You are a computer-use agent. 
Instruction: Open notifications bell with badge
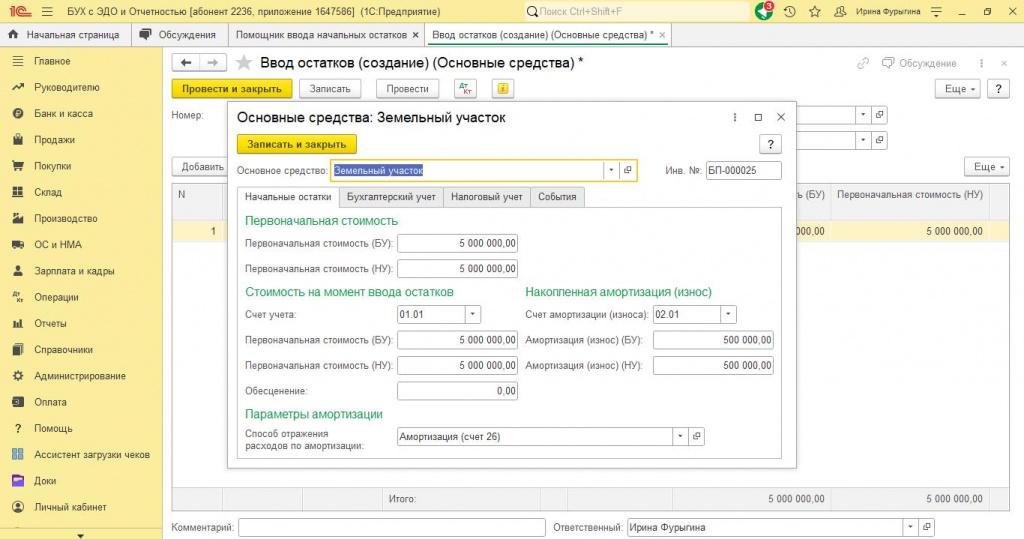pyautogui.click(x=764, y=11)
